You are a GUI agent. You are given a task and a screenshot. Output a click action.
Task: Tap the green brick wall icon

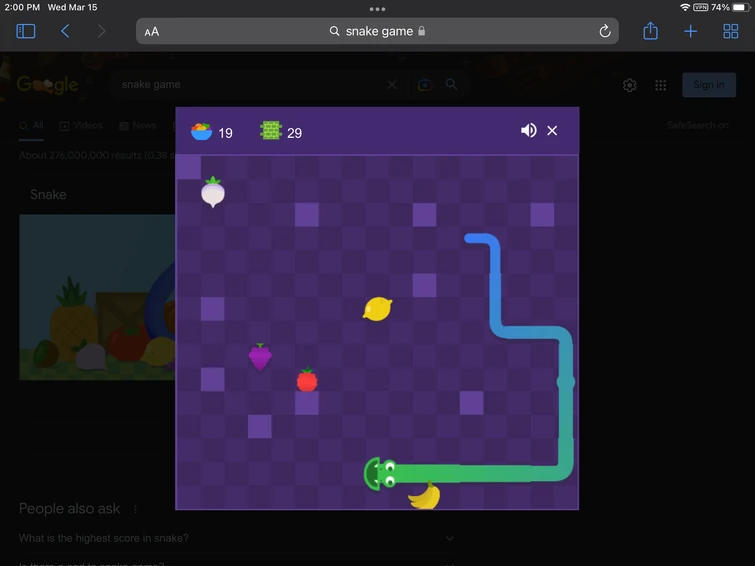(271, 131)
